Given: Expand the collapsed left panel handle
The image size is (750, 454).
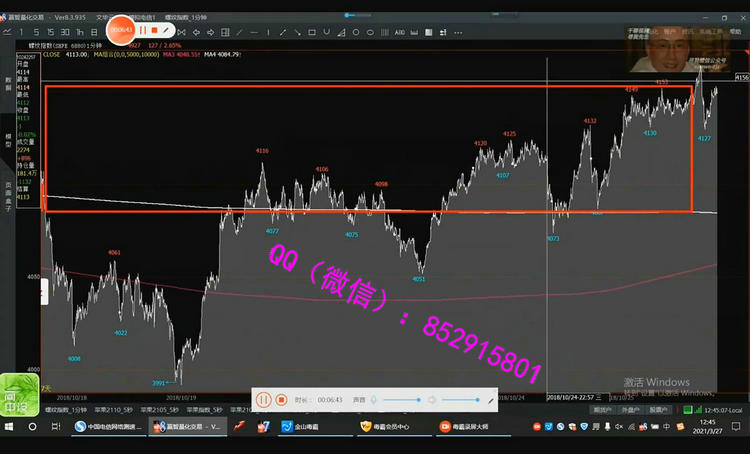Looking at the screenshot, I should click(x=43, y=291).
